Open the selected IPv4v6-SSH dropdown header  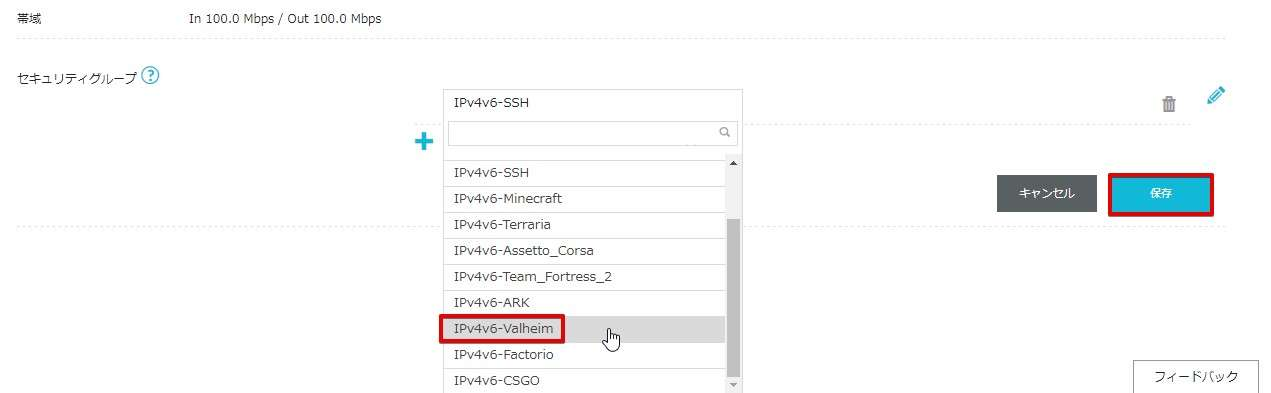pyautogui.click(x=593, y=103)
